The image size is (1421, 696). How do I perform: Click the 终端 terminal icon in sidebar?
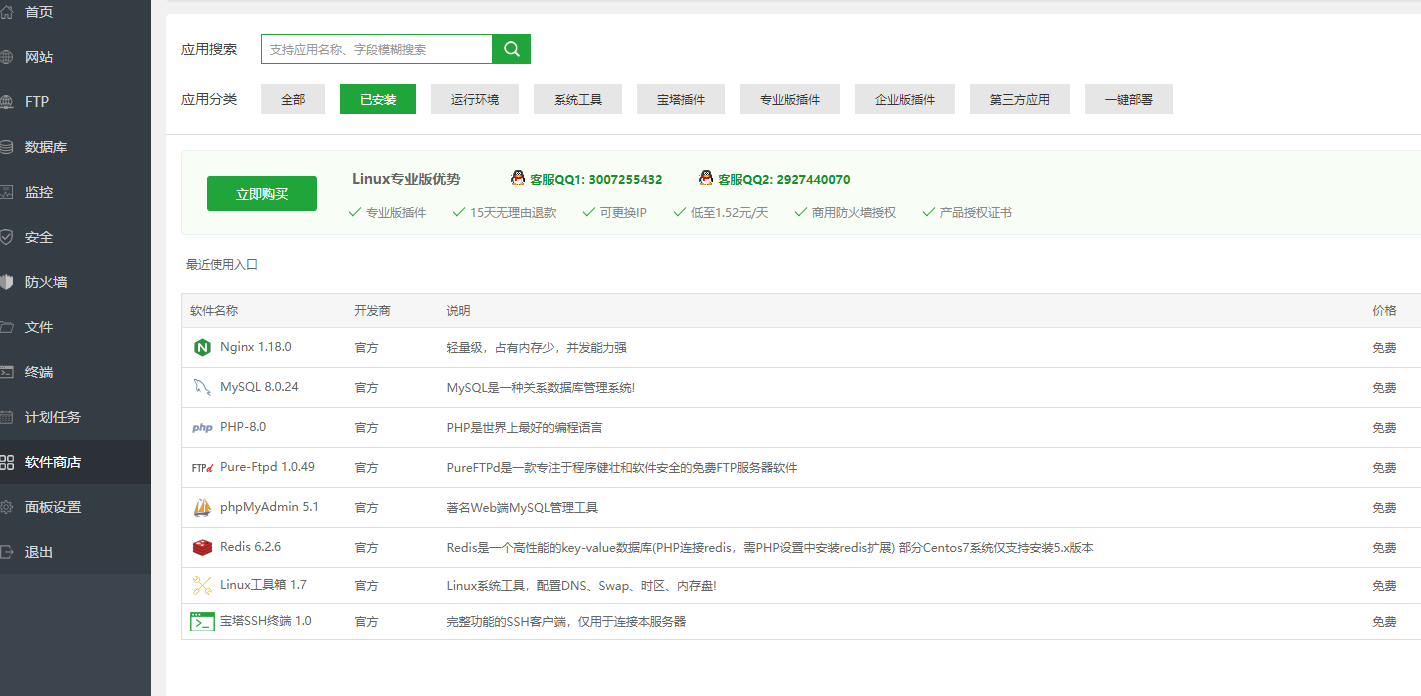(x=6, y=372)
